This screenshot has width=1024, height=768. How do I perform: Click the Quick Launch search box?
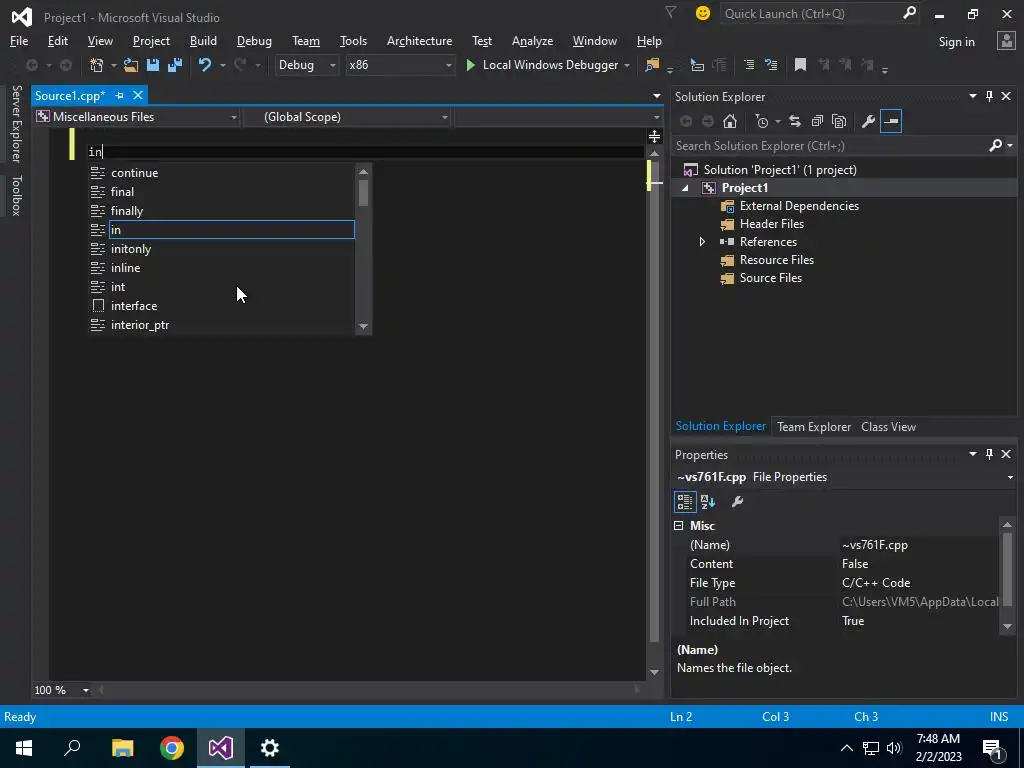[x=810, y=14]
